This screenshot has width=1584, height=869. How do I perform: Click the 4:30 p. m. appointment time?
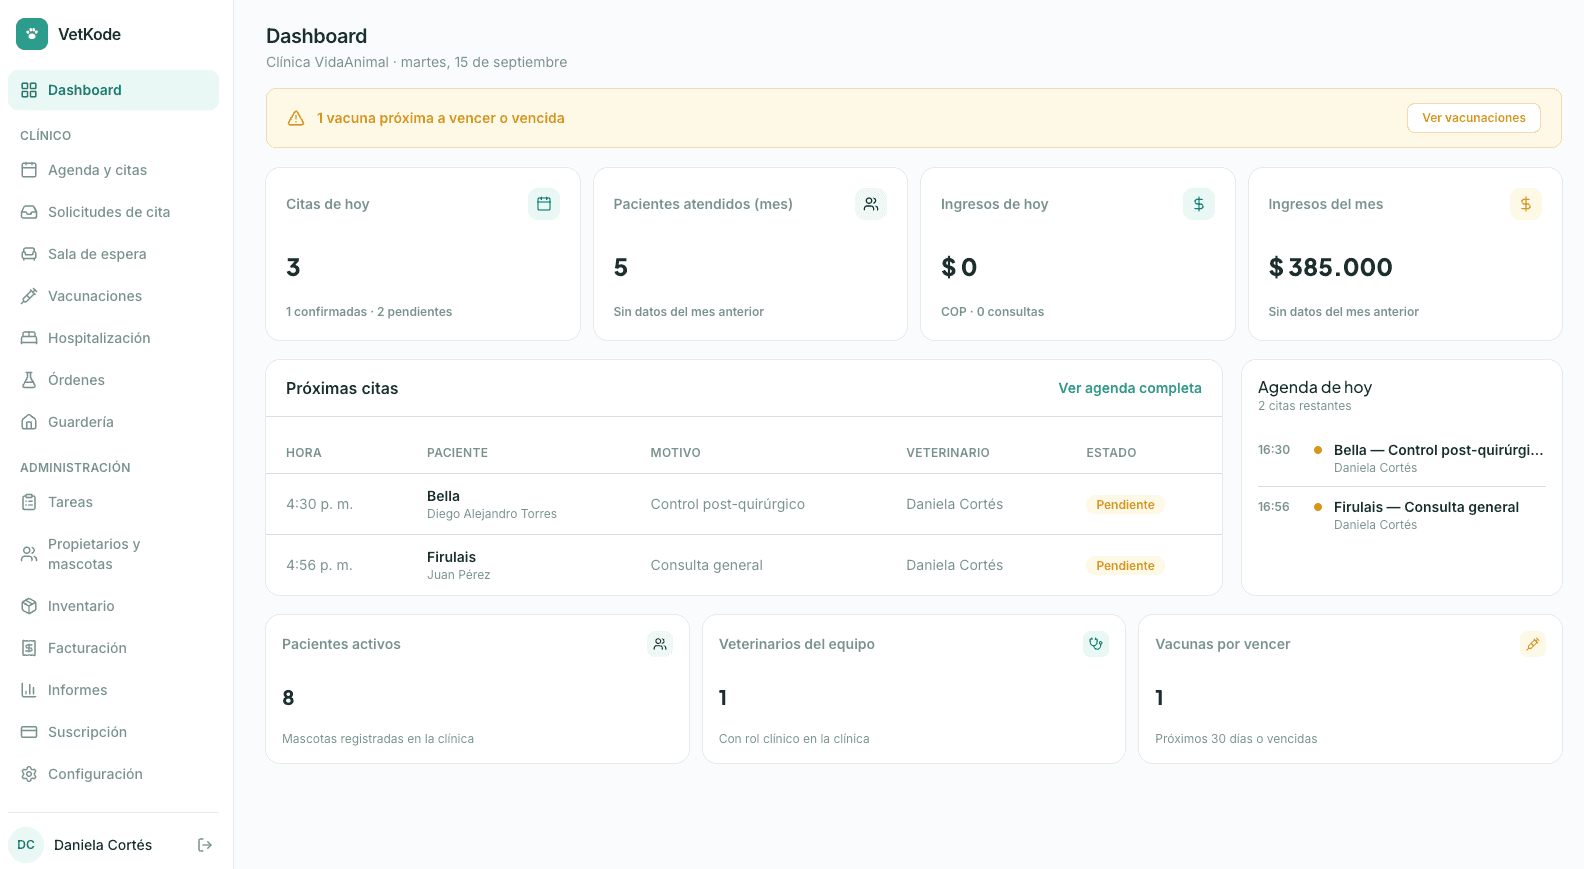[x=319, y=504]
